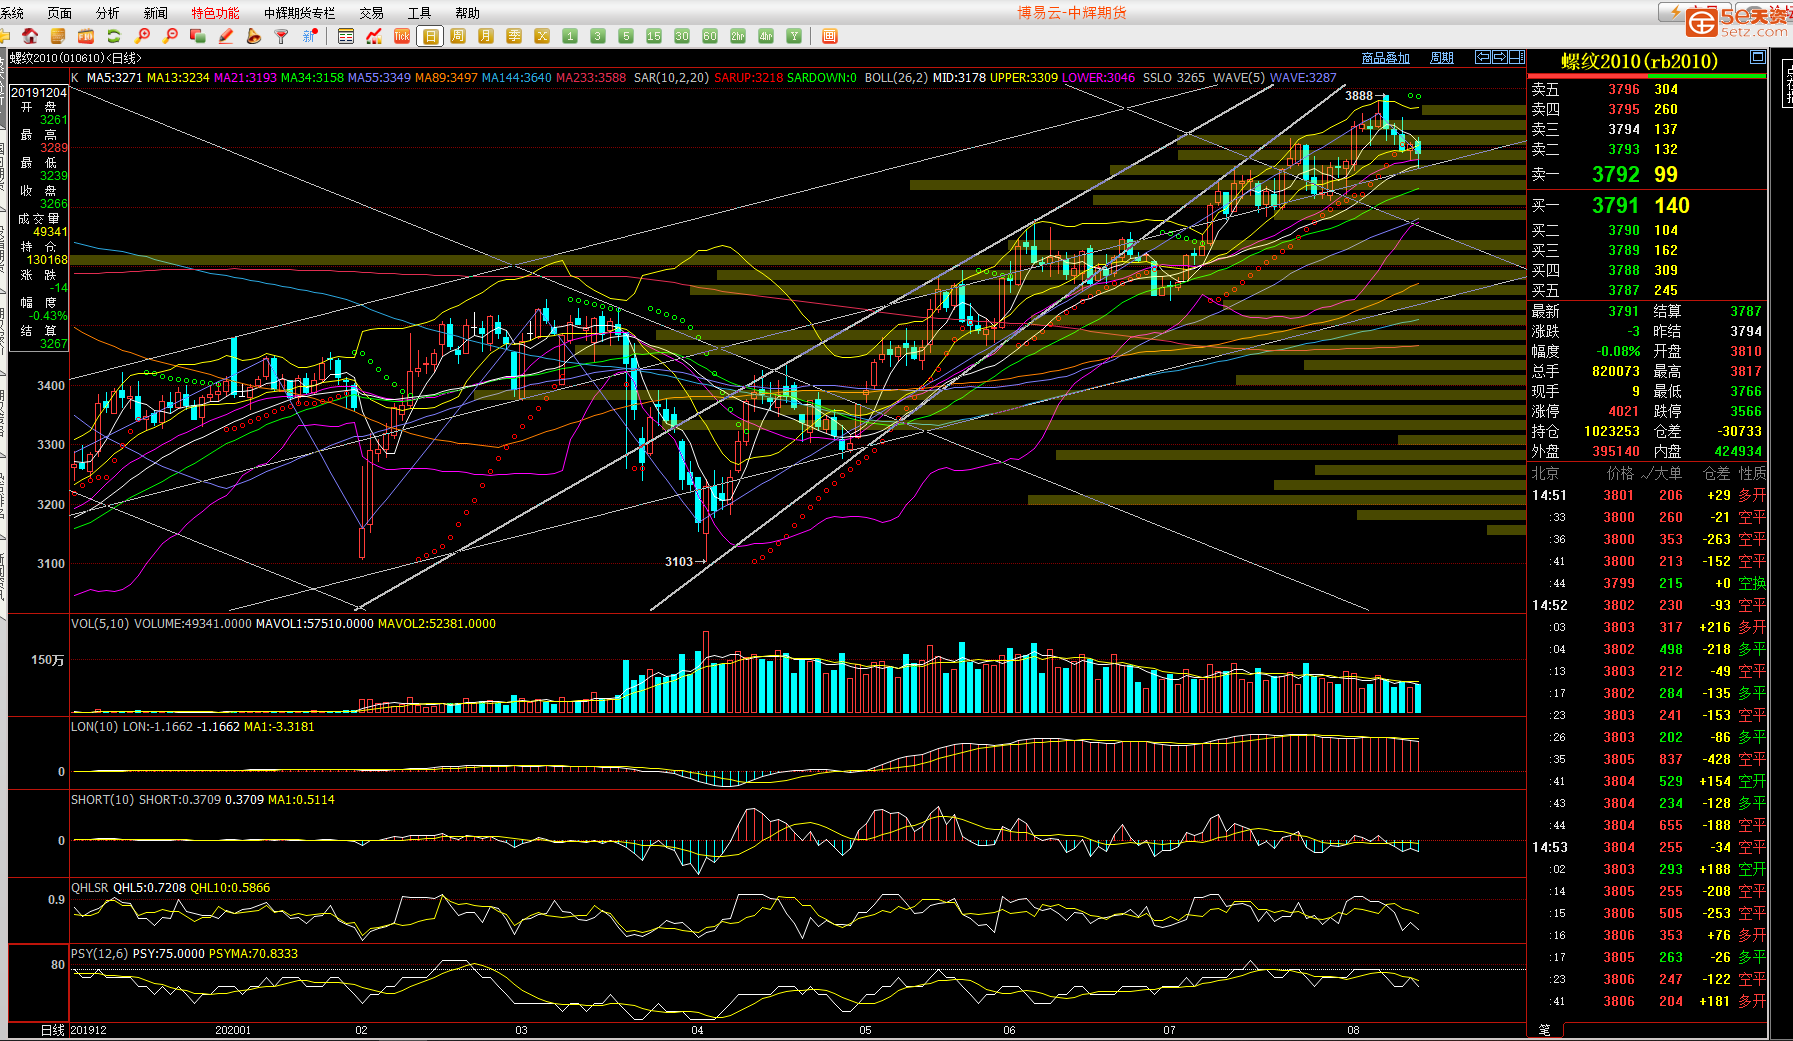Switch chart to Tick period
1793x1041 pixels.
pos(402,36)
